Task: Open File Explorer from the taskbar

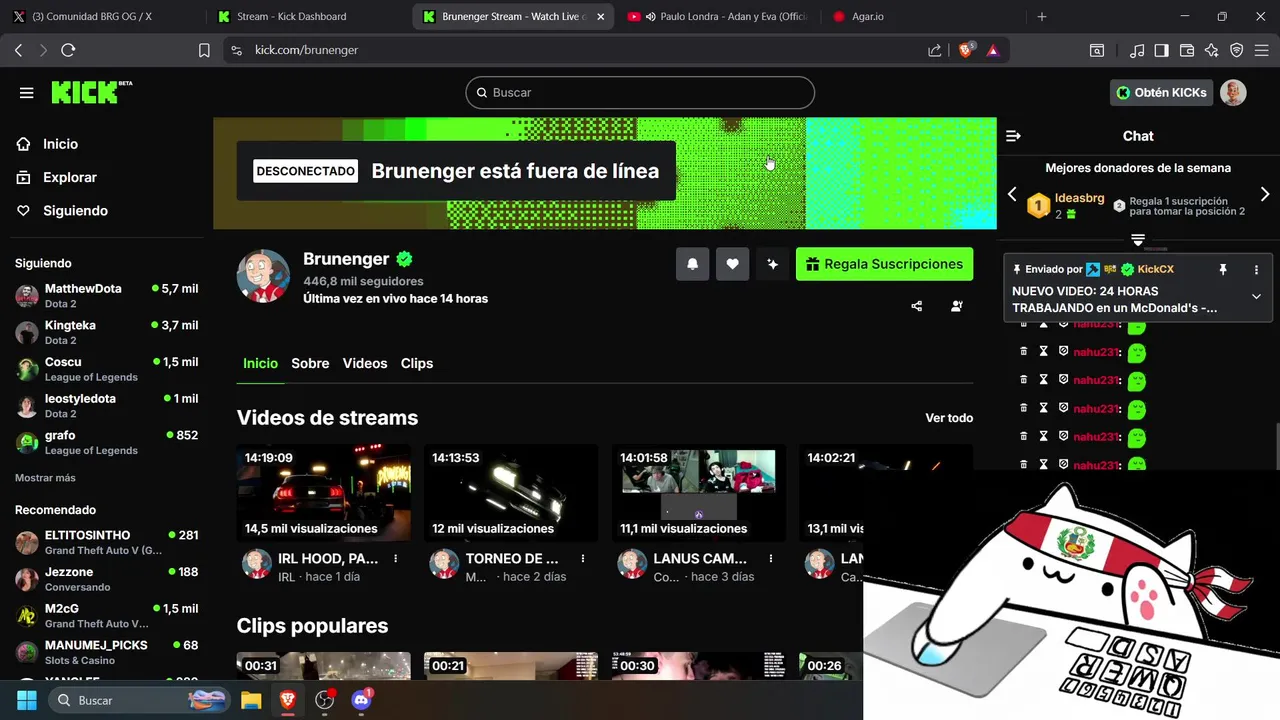Action: pyautogui.click(x=251, y=700)
